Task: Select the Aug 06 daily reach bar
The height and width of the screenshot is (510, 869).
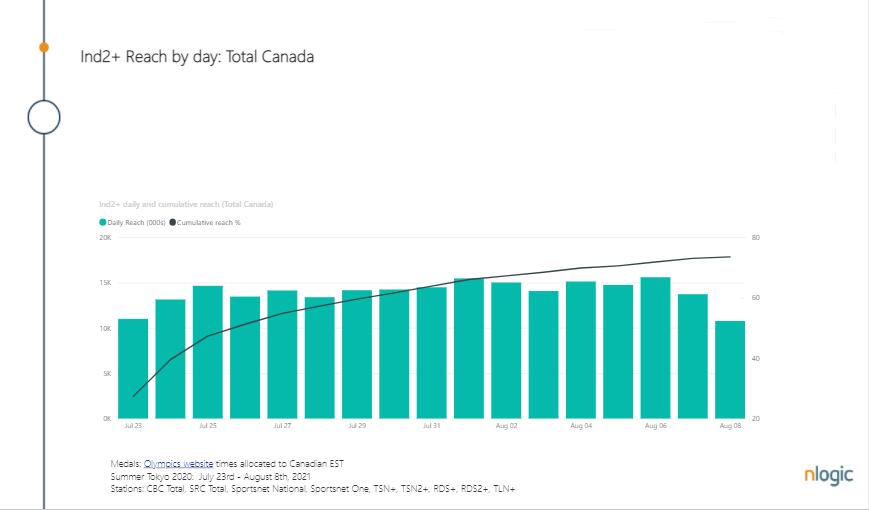Action: [655, 348]
